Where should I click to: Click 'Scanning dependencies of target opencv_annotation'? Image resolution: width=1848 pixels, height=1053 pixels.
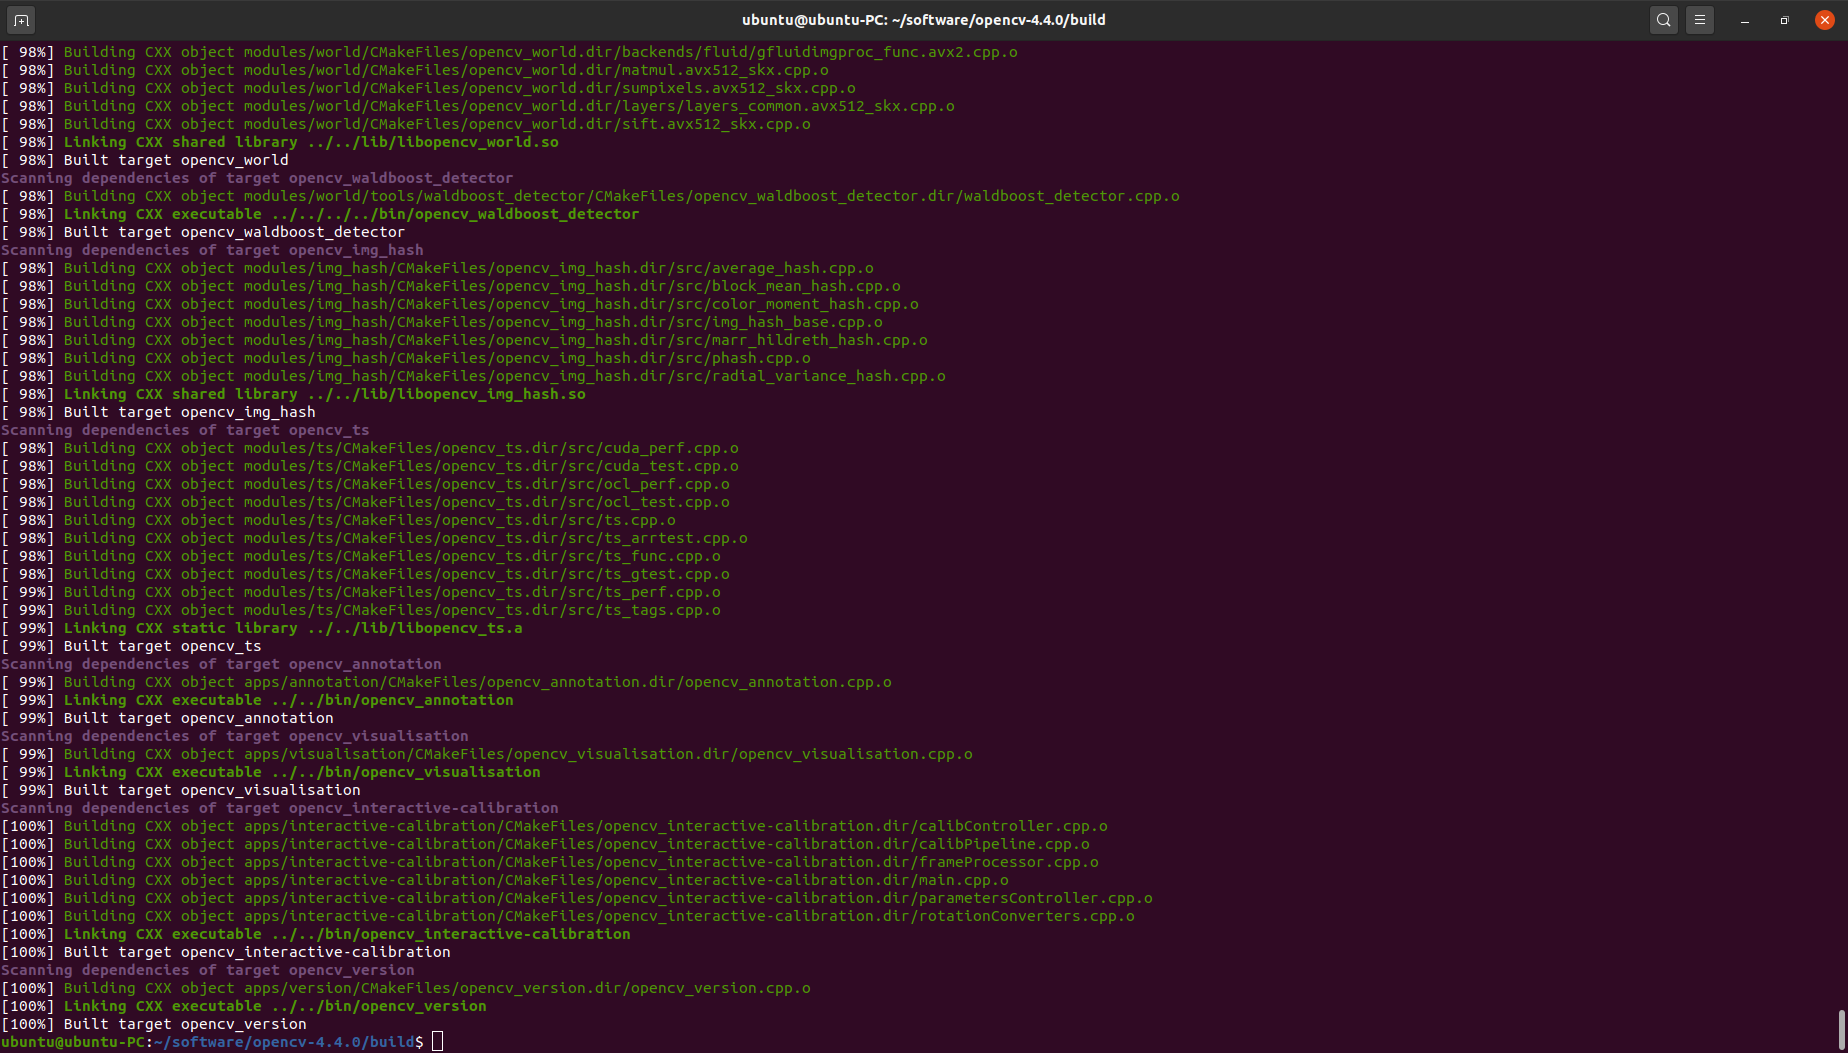point(221,664)
